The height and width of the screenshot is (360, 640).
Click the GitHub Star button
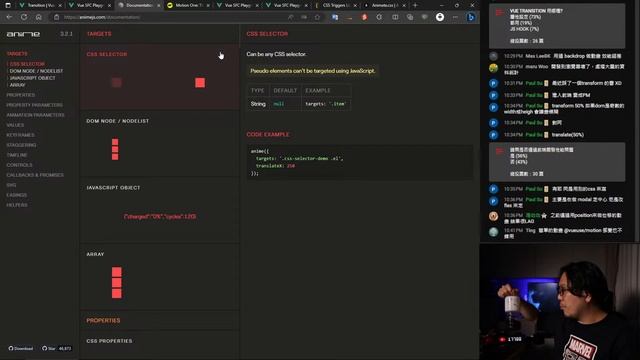click(56, 349)
